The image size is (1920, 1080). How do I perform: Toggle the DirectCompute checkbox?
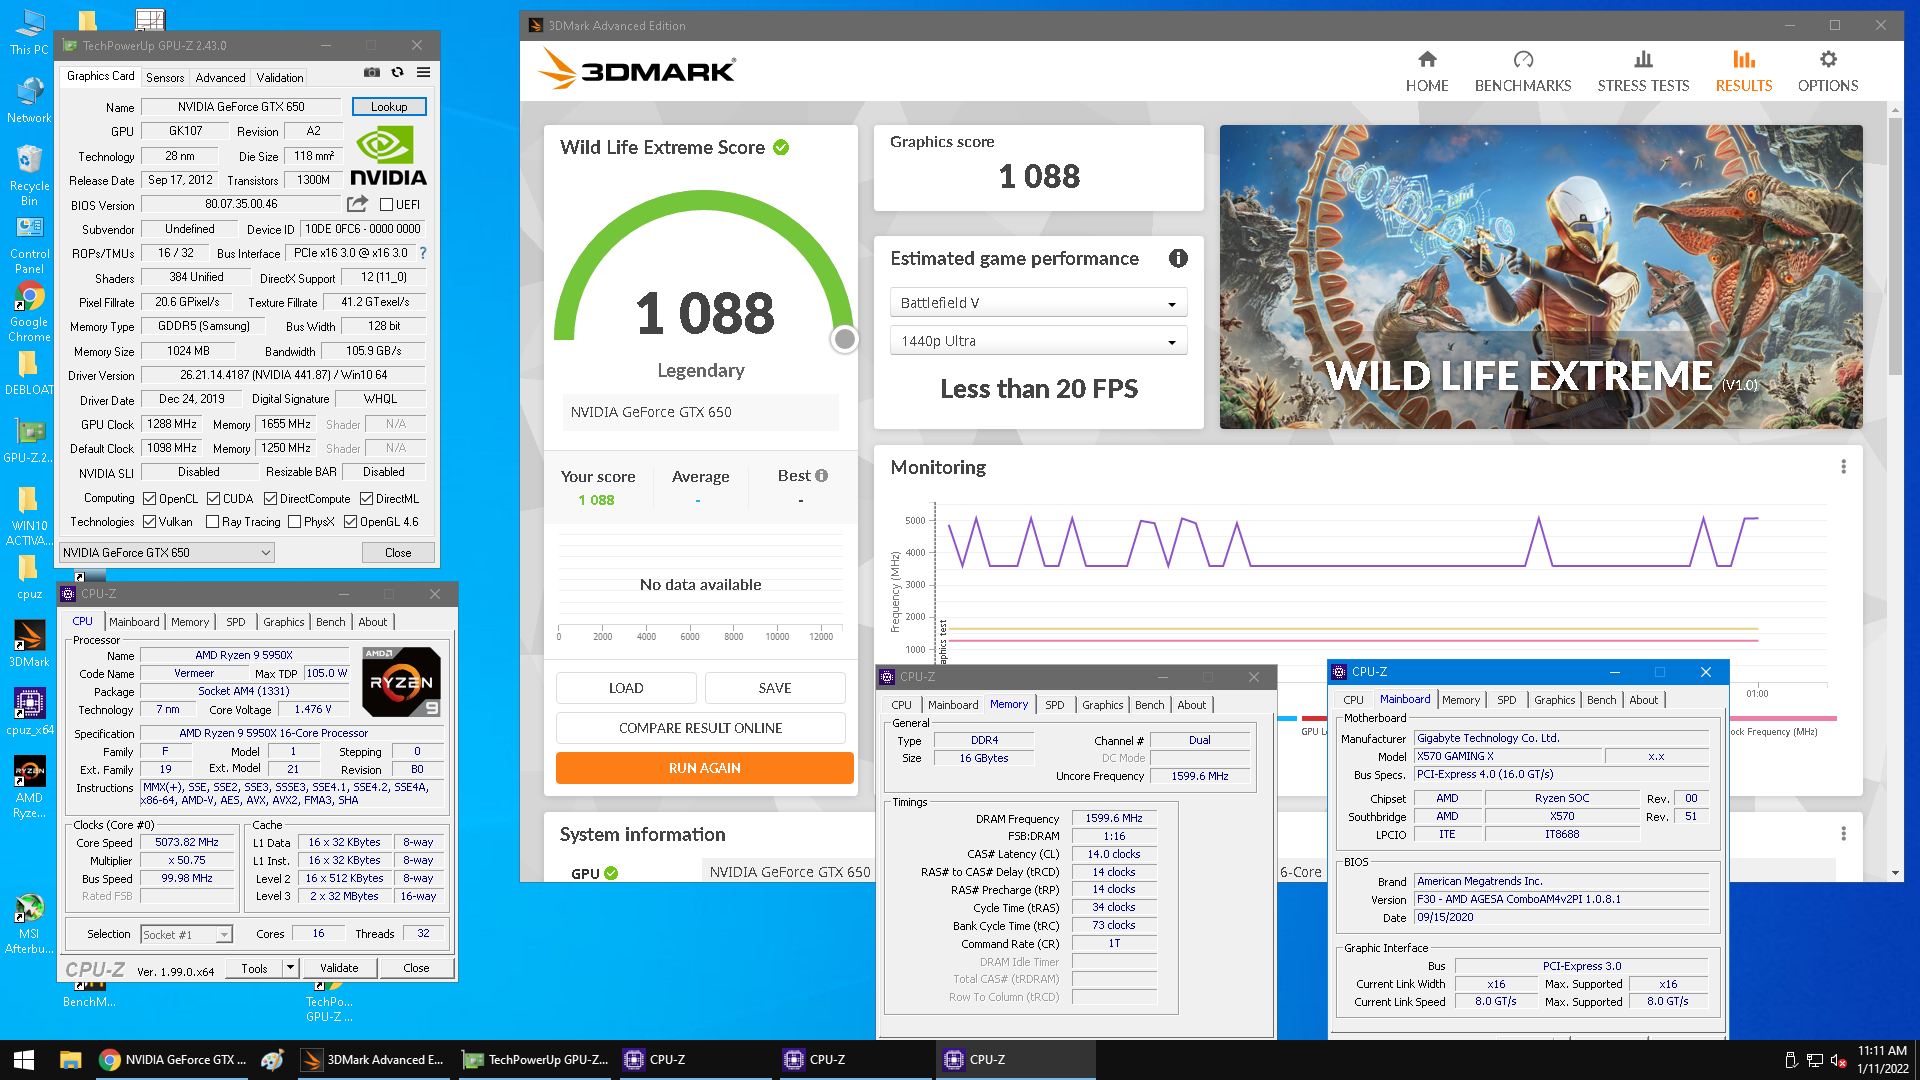[270, 499]
